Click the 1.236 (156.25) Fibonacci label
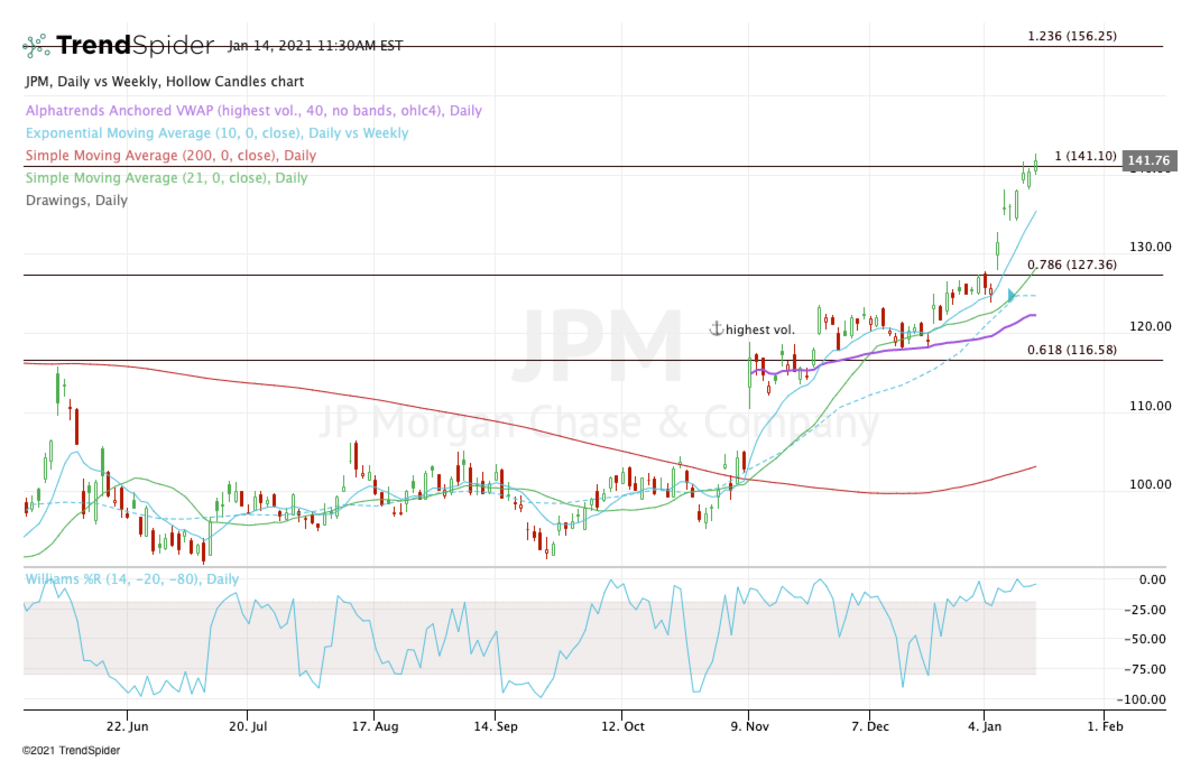Image resolution: width=1200 pixels, height=761 pixels. (x=1073, y=36)
